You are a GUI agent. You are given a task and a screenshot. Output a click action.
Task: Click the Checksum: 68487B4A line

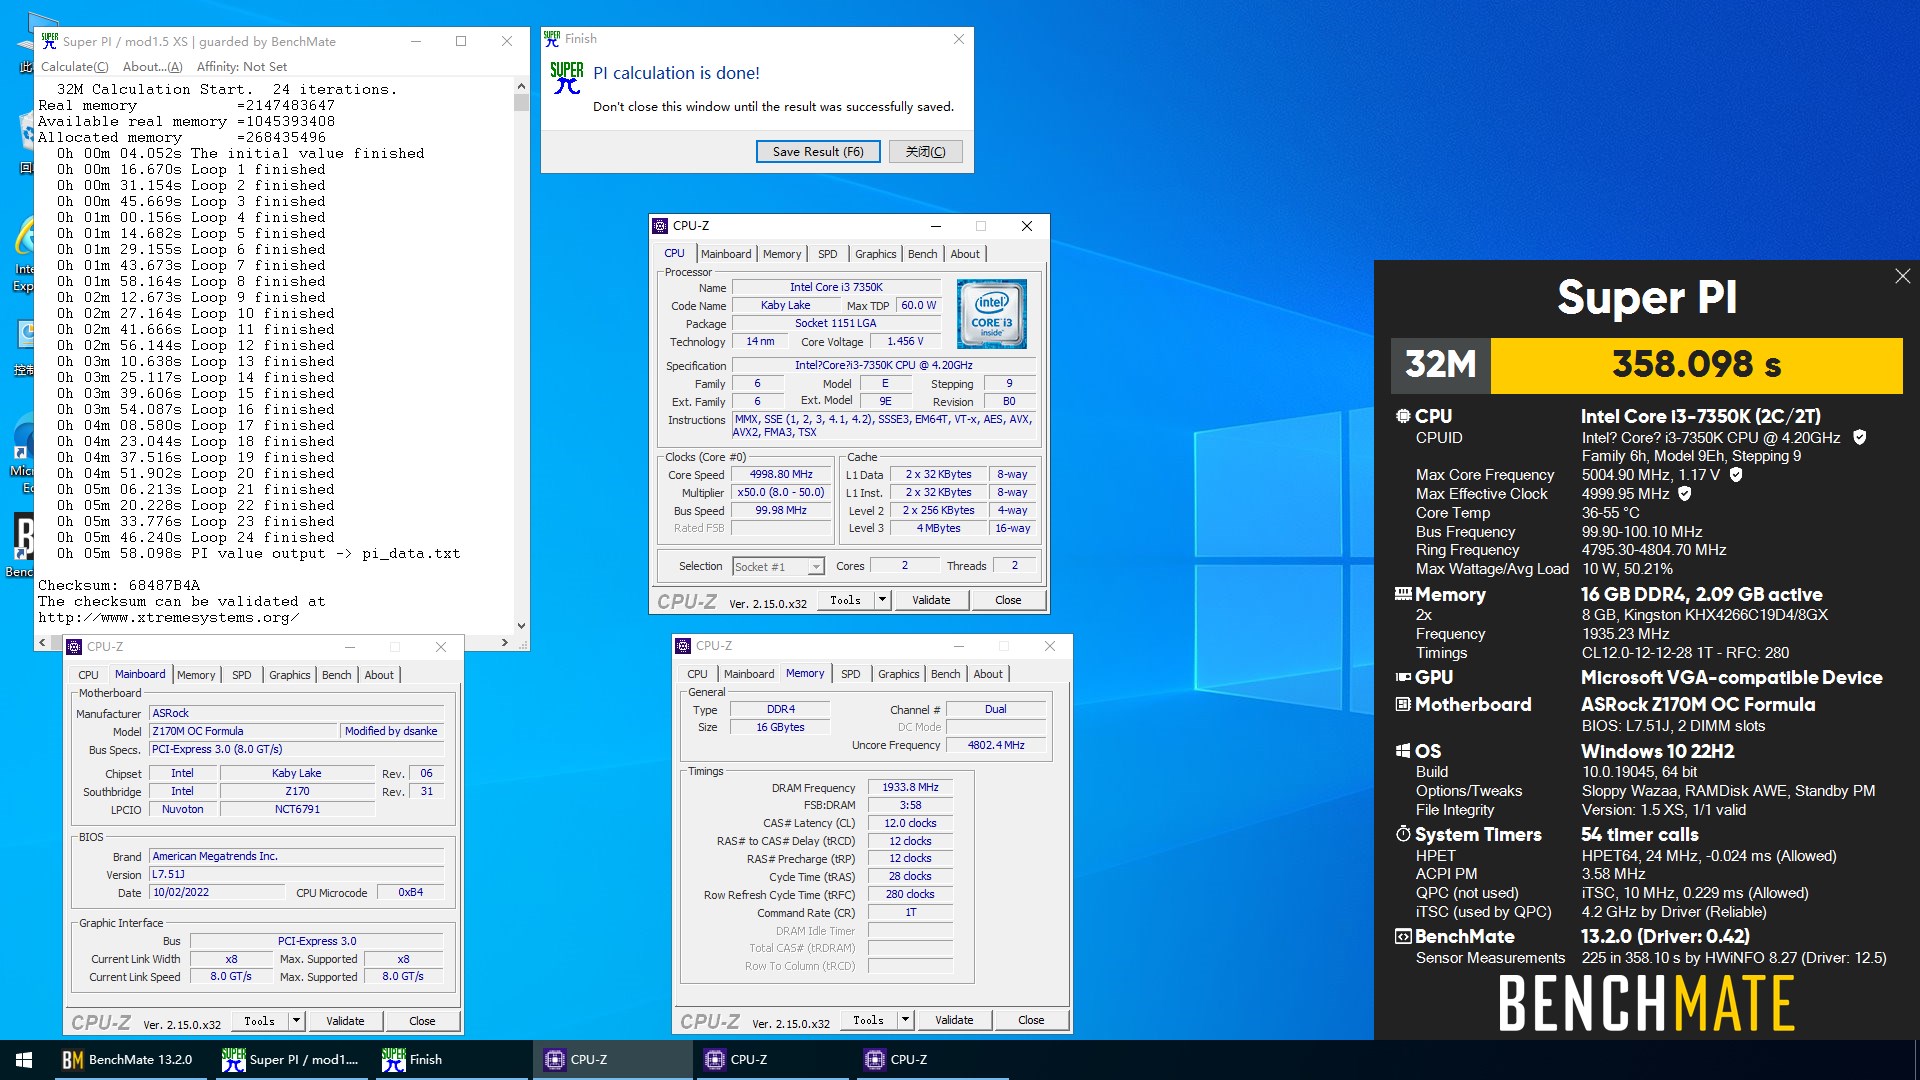pos(119,586)
